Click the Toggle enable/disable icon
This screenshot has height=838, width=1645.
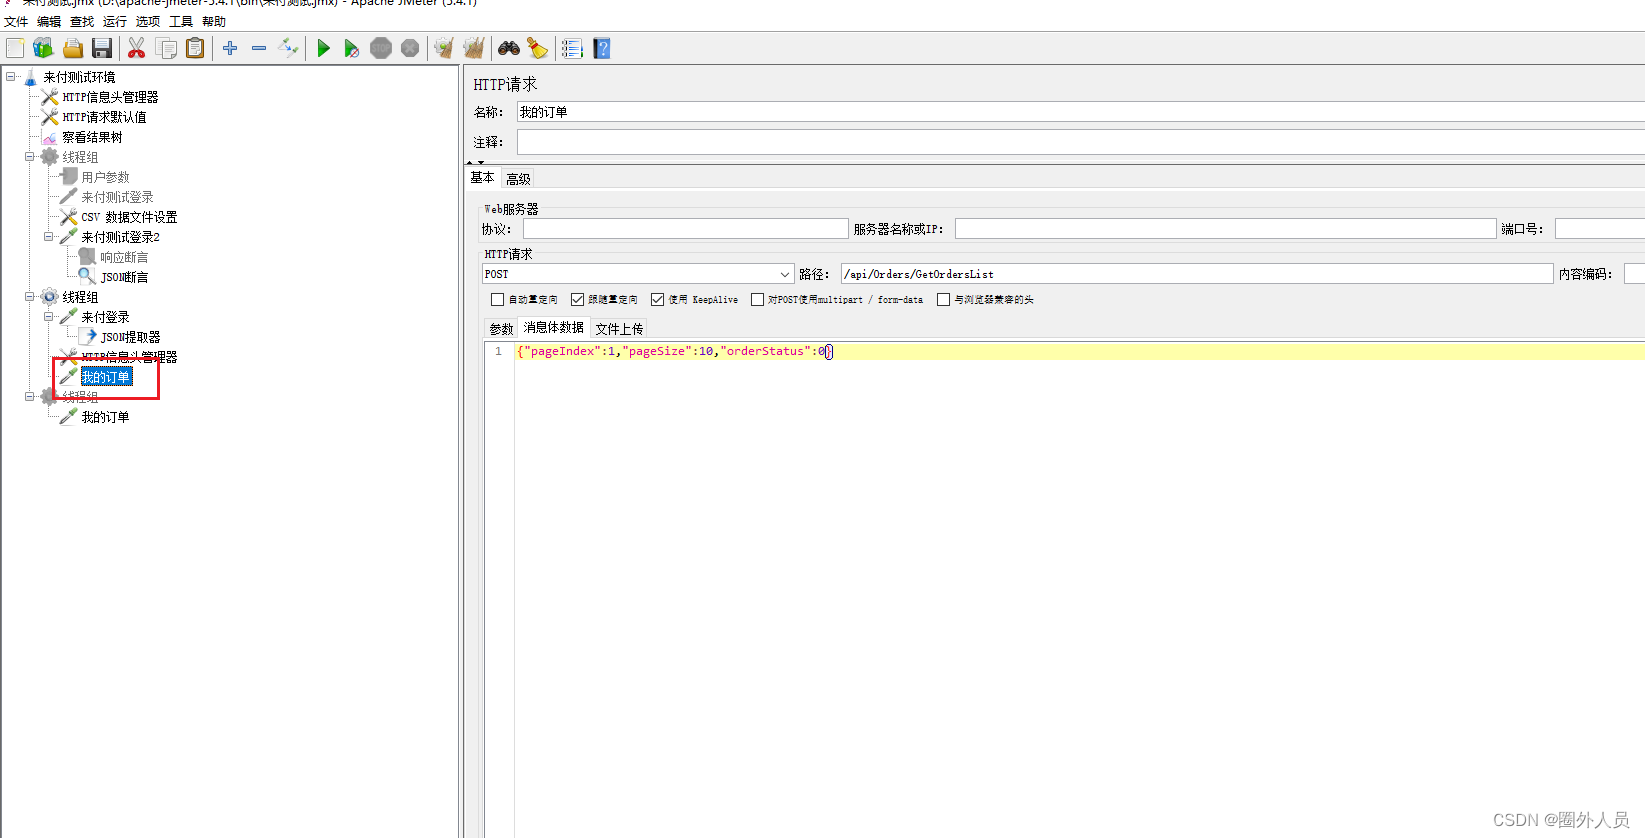coord(288,48)
